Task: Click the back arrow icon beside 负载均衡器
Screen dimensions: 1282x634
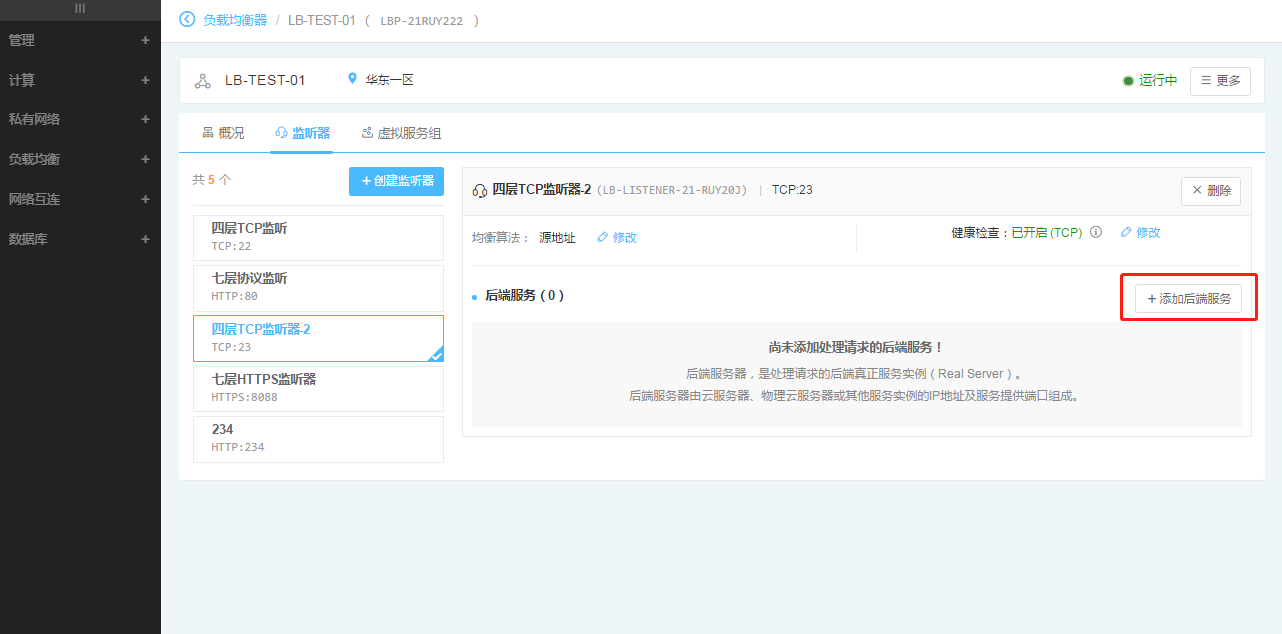Action: (187, 20)
